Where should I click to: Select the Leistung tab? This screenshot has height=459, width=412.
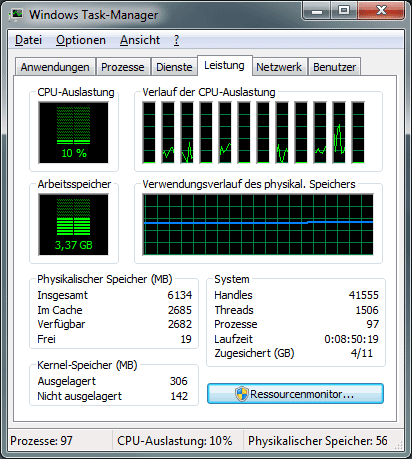(225, 65)
